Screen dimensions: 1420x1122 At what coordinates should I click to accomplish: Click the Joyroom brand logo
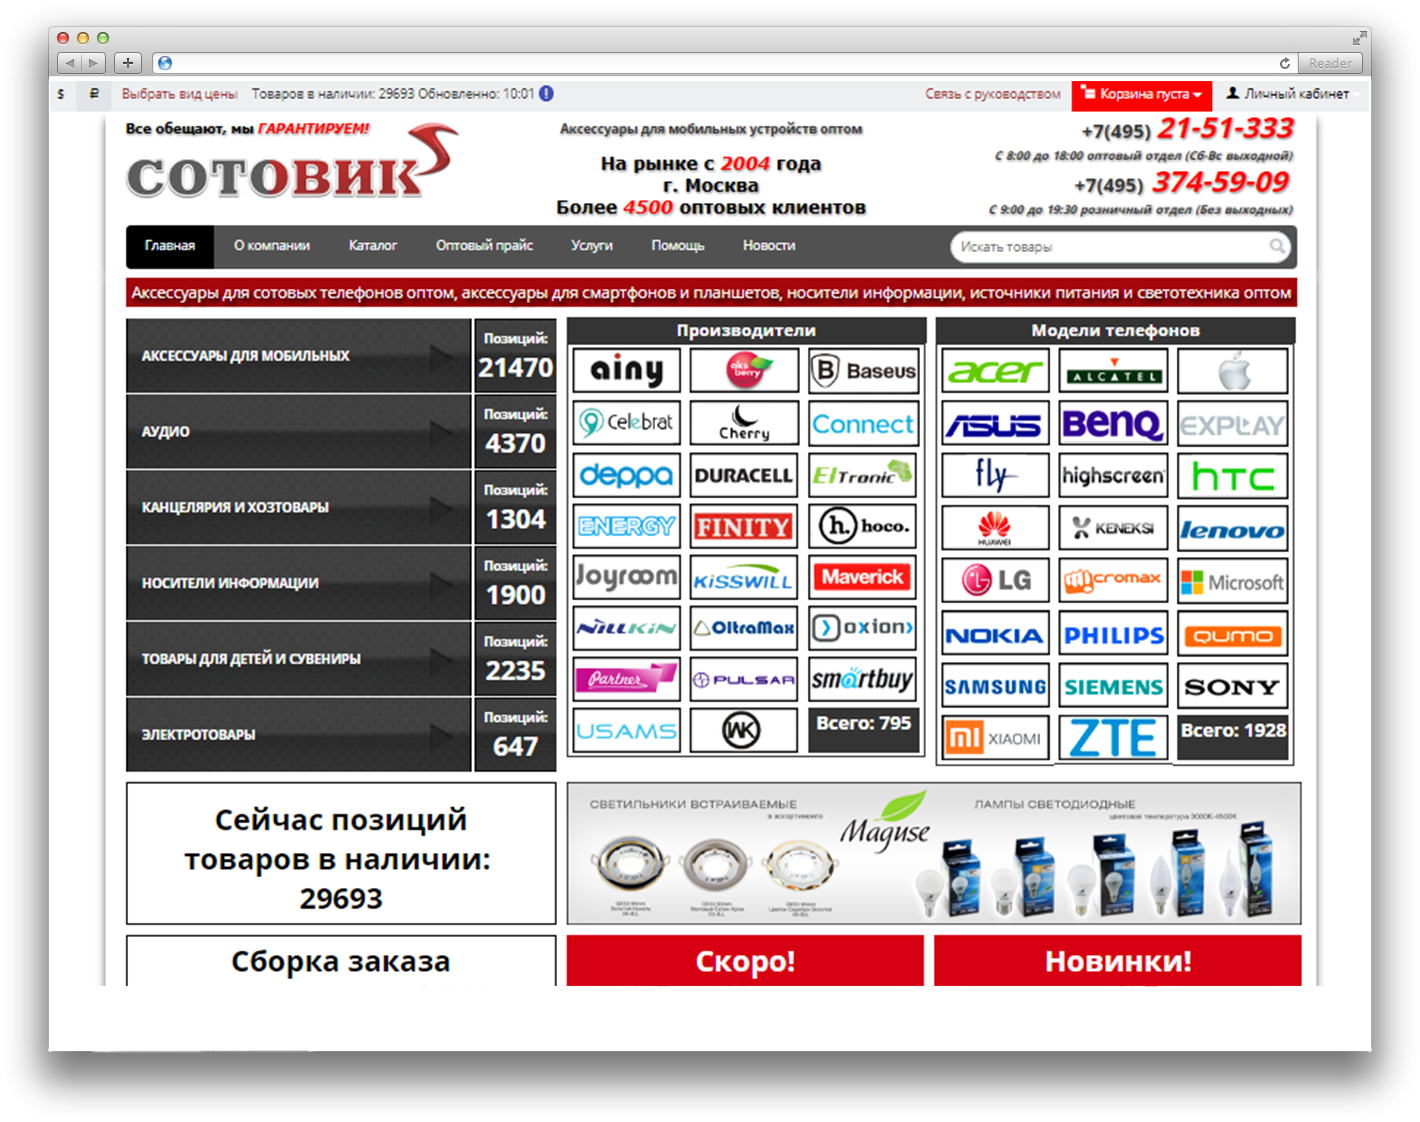[x=627, y=577]
